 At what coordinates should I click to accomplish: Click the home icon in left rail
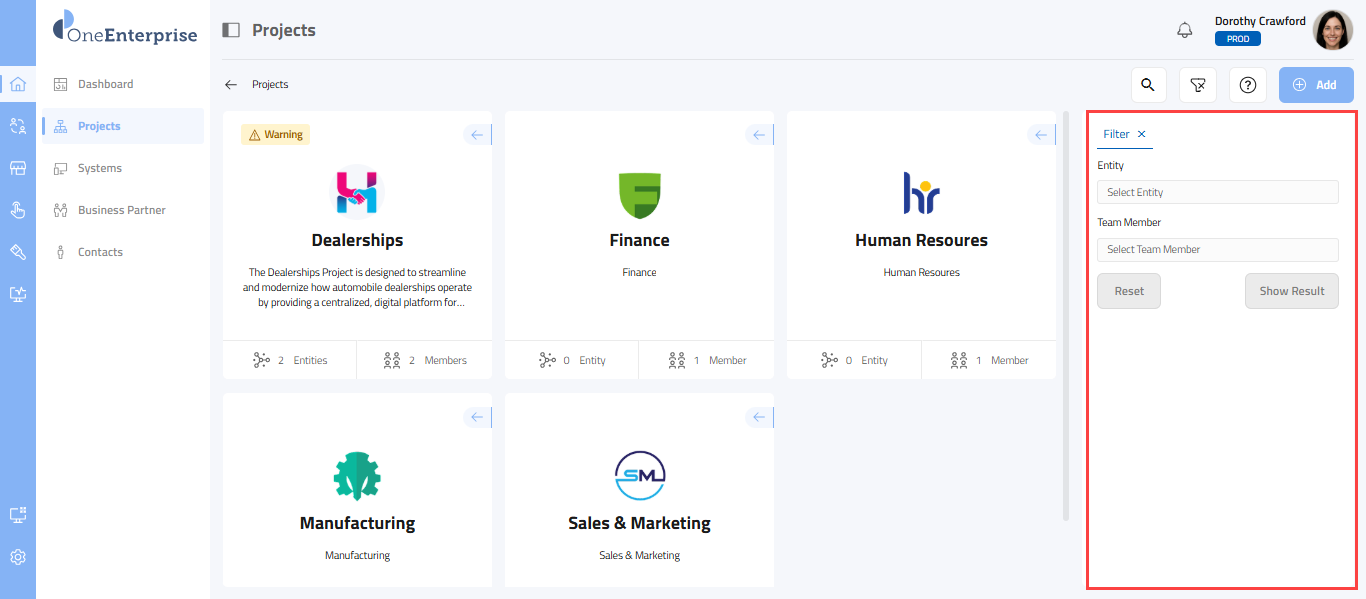[18, 84]
